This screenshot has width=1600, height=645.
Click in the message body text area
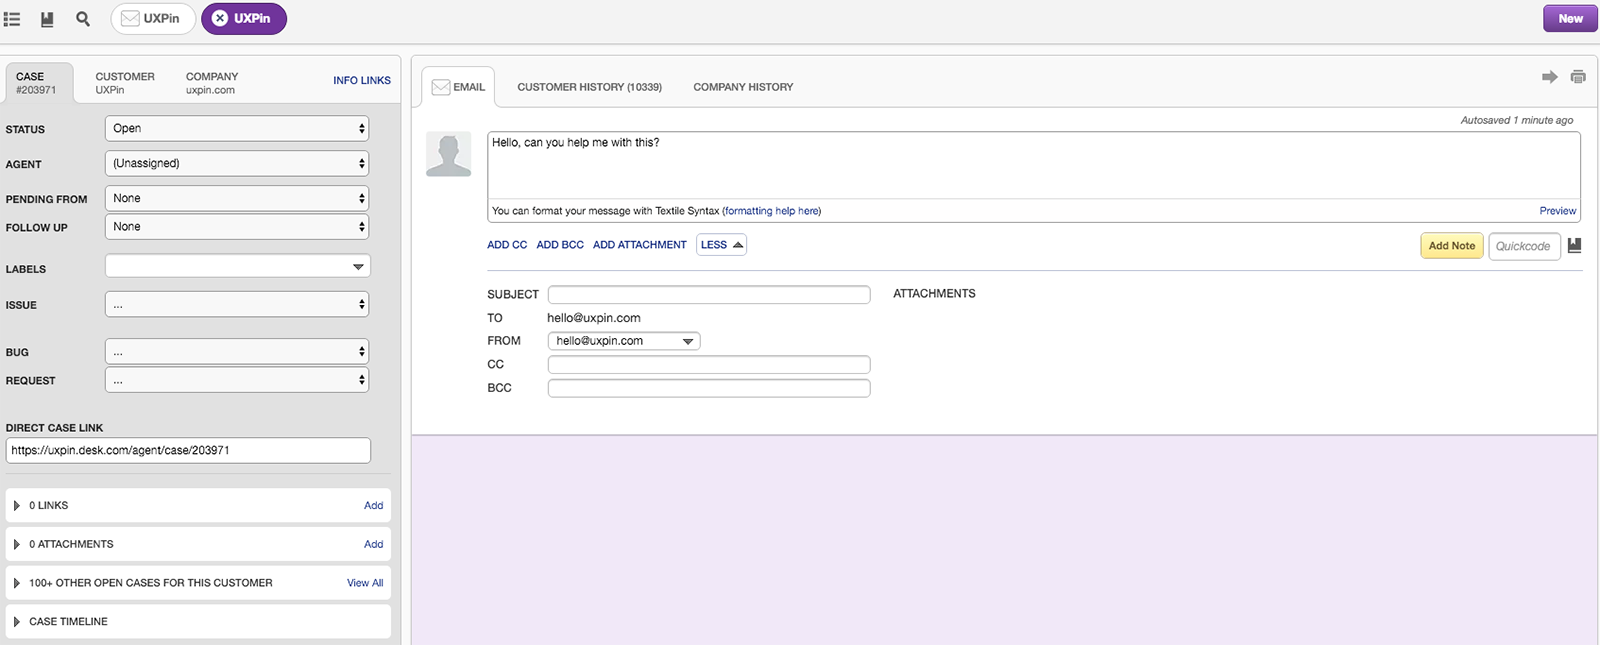(1034, 165)
